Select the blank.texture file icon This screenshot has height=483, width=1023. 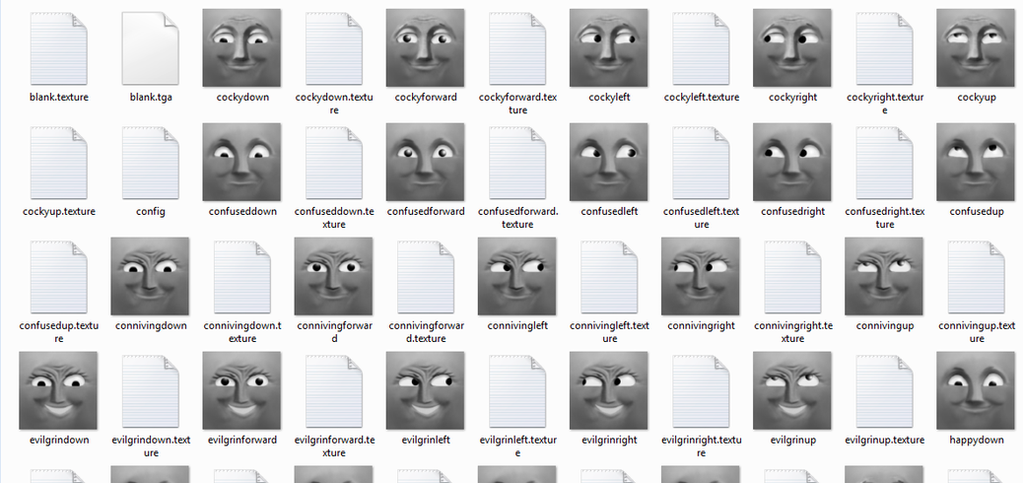[x=59, y=48]
